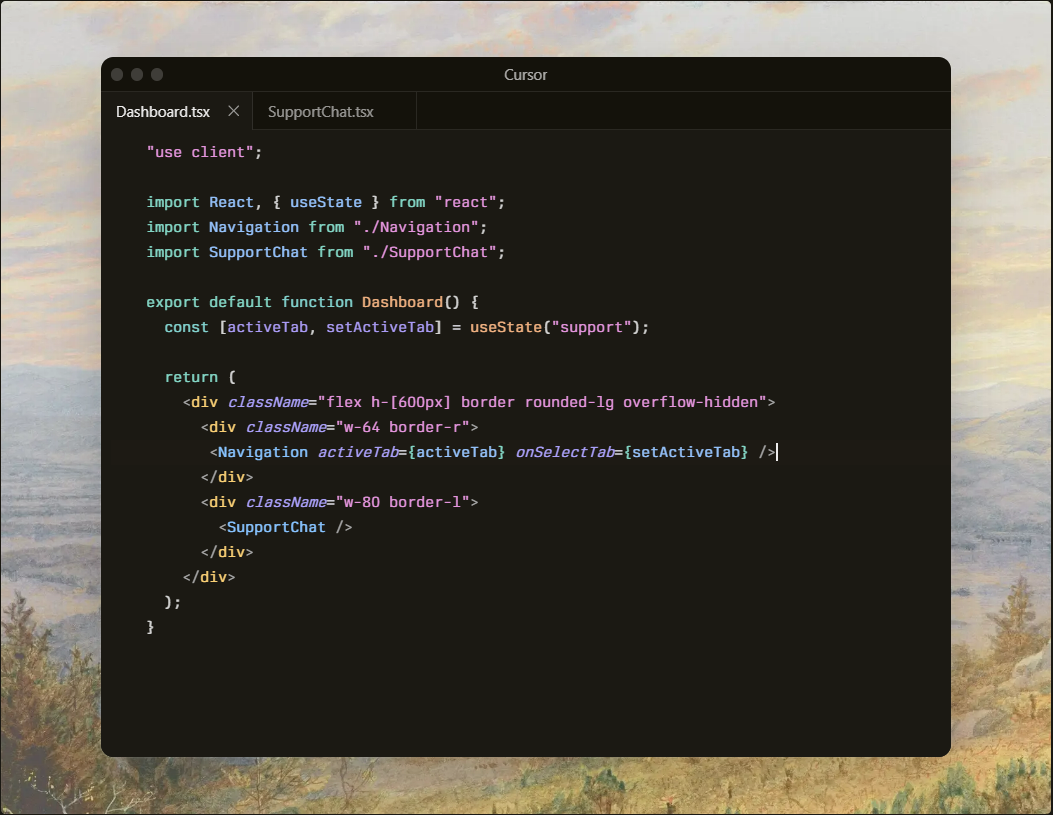
Task: Place caret in the "use client" directive
Action: pyautogui.click(x=203, y=152)
